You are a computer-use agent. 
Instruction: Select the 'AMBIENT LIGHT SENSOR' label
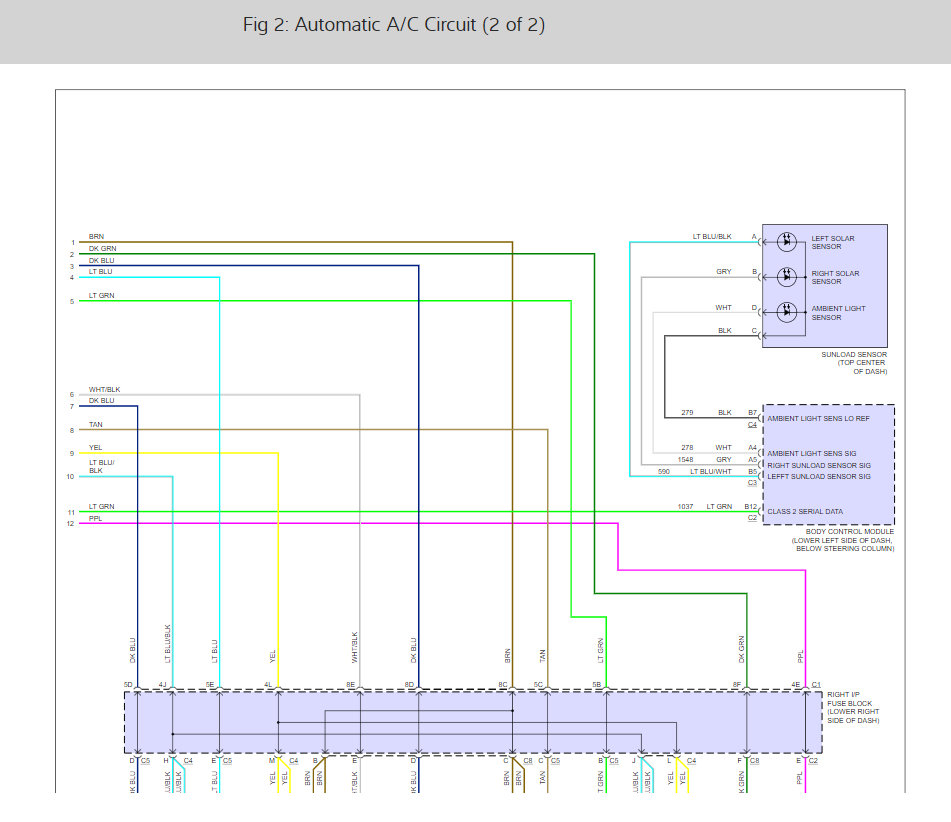(838, 312)
